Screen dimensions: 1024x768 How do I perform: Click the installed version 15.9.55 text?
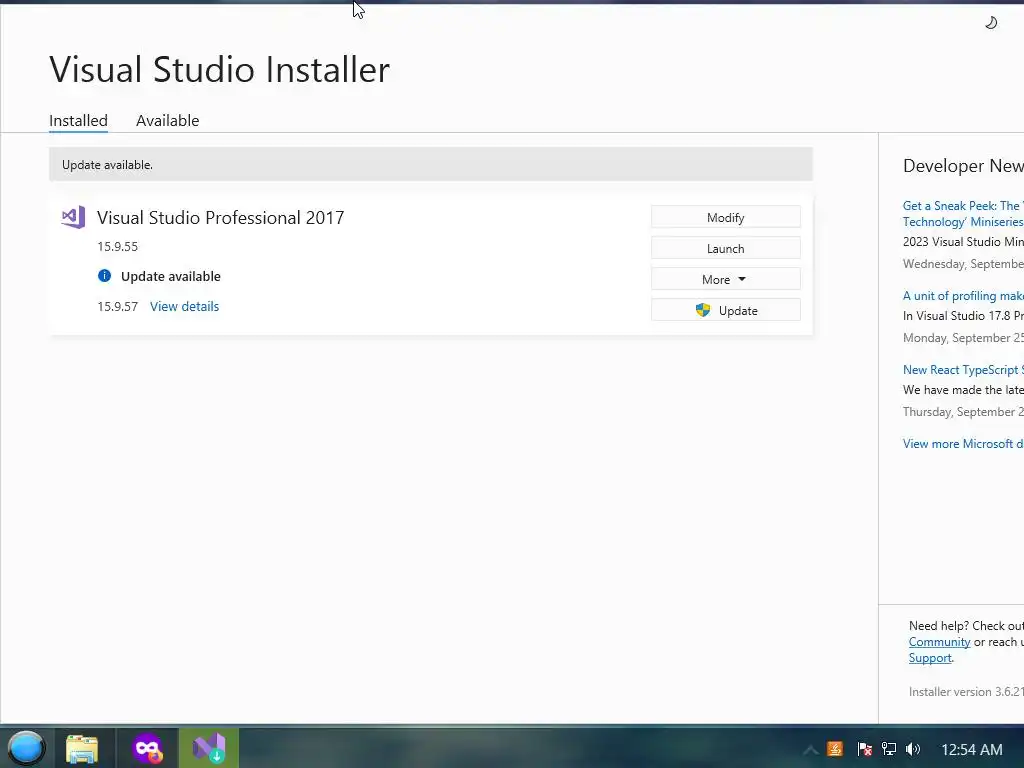[118, 247]
